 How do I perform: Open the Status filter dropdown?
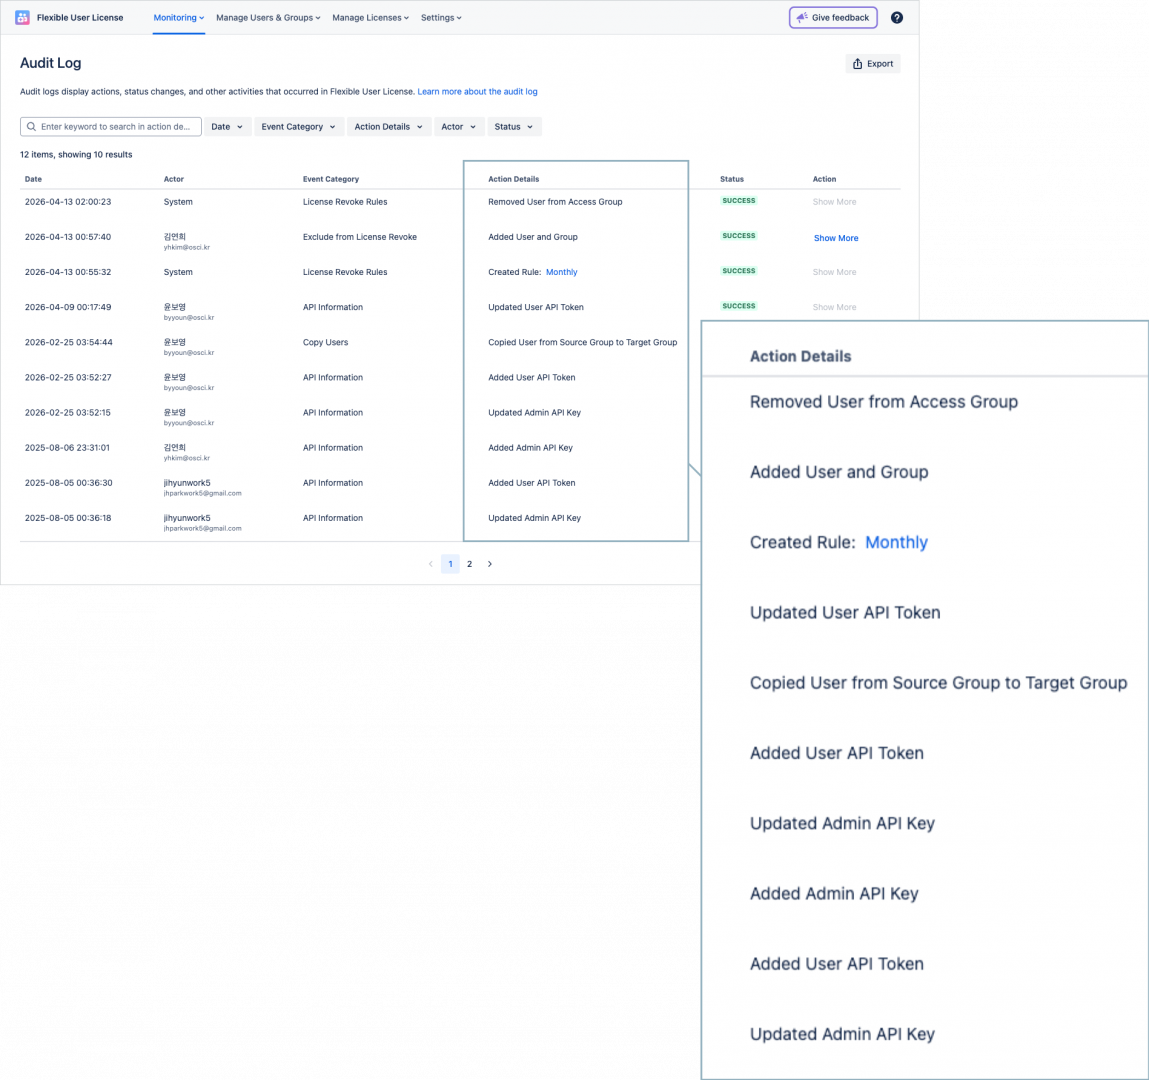click(x=514, y=127)
